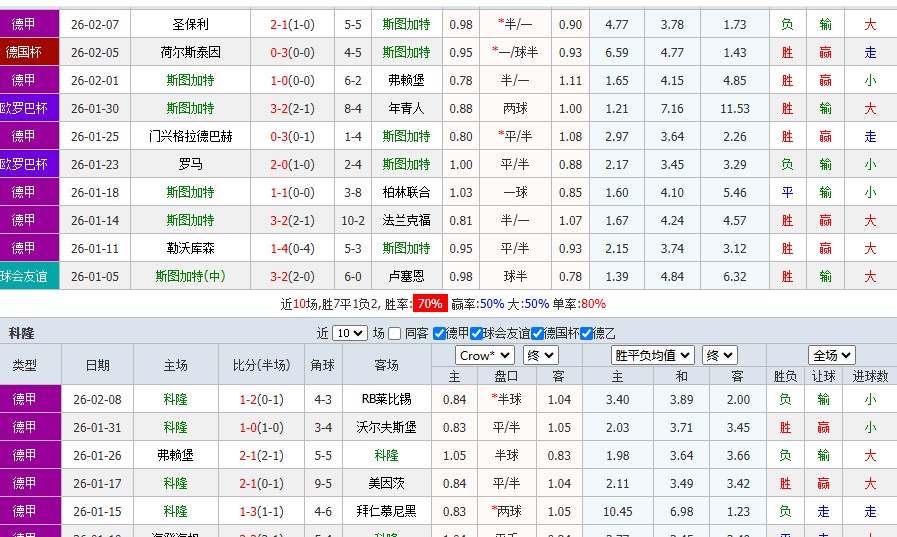Click the red 70% win rate badge

430,304
